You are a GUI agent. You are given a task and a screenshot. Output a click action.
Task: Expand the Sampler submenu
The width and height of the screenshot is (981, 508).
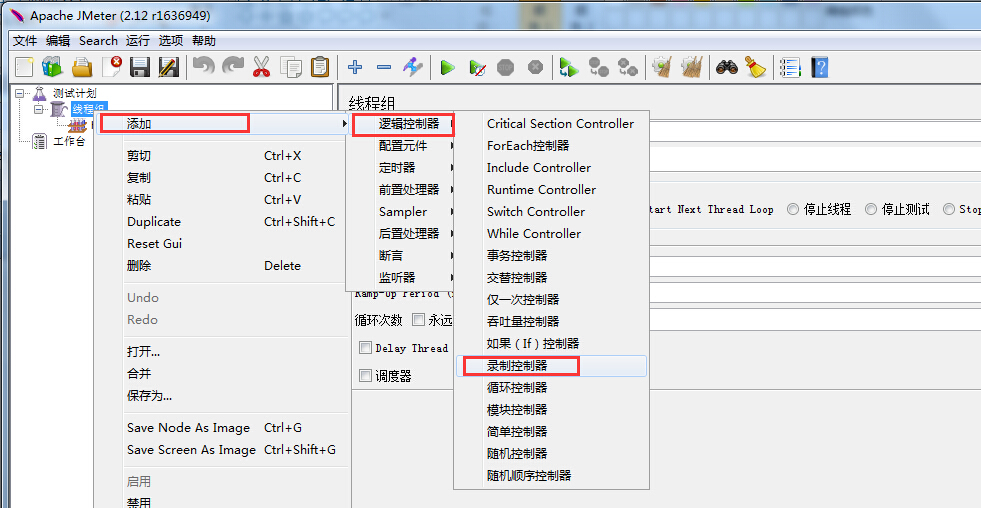pyautogui.click(x=403, y=212)
